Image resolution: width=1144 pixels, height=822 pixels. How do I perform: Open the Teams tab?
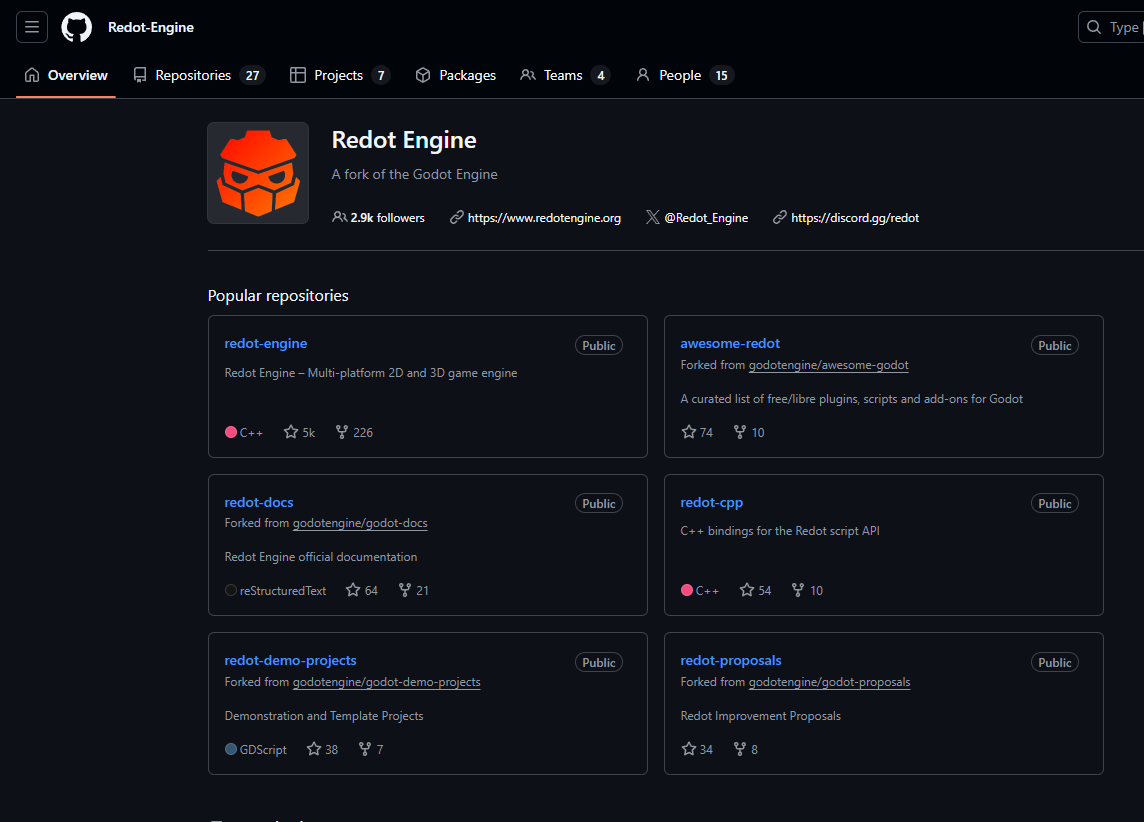click(566, 75)
